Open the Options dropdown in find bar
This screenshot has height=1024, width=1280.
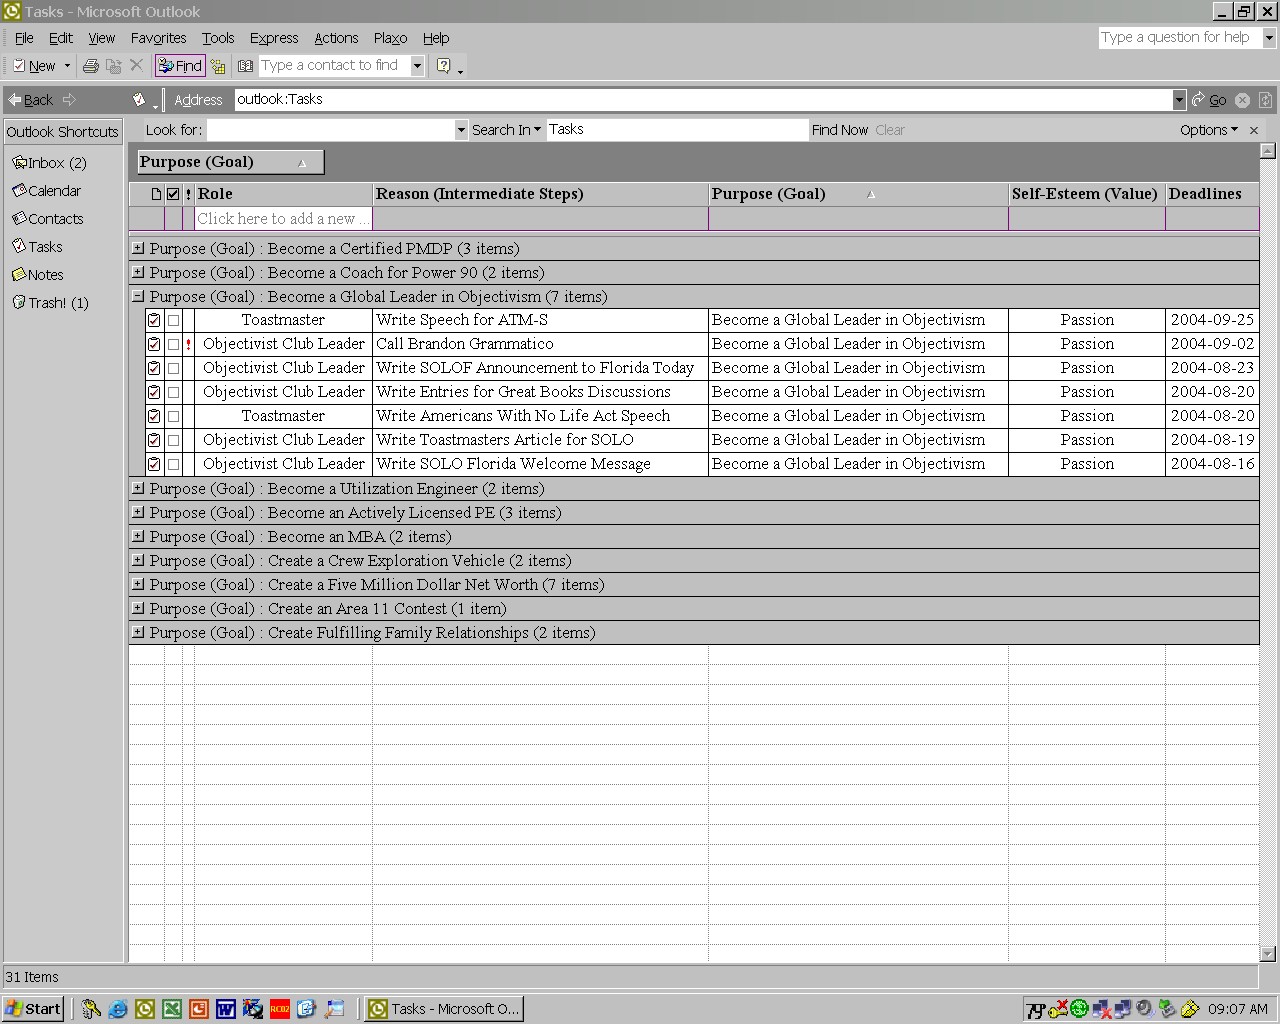pyautogui.click(x=1208, y=130)
